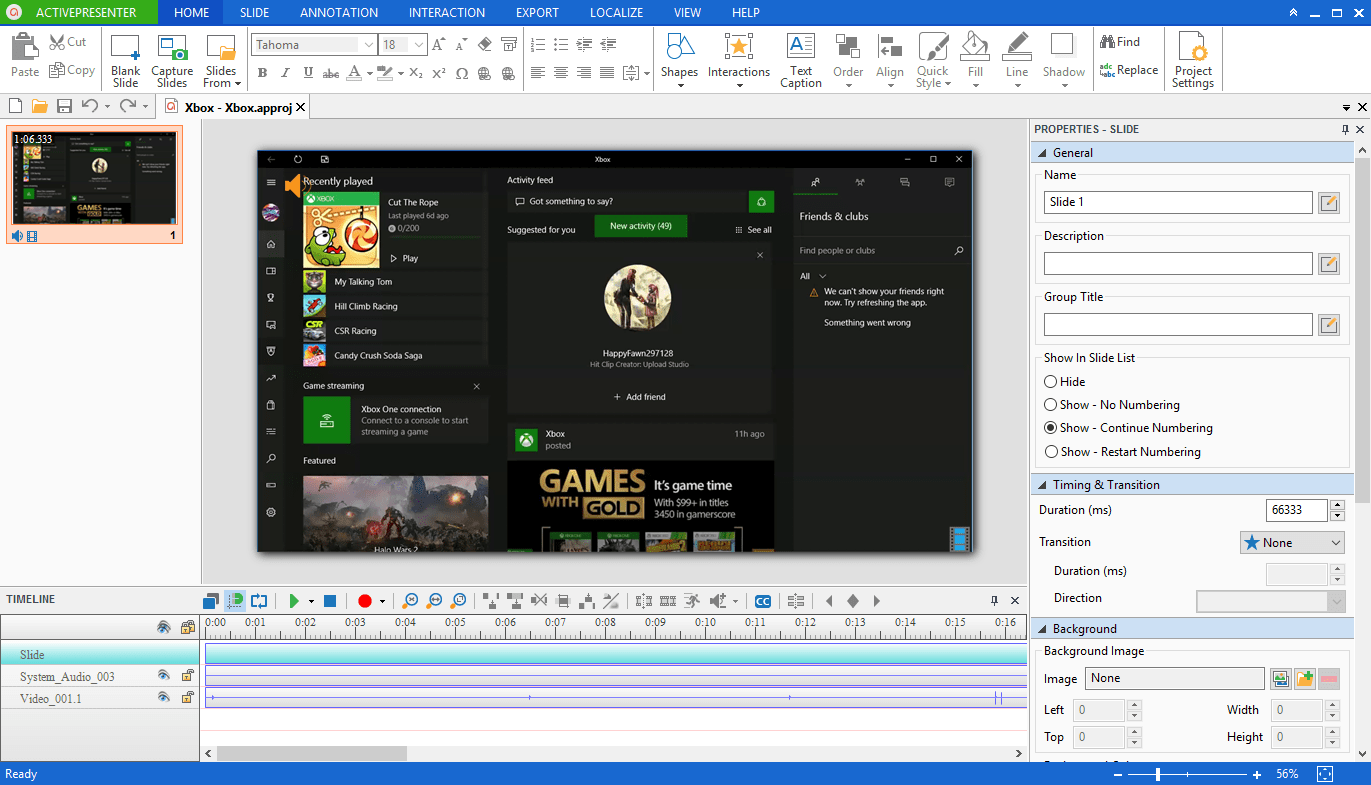Choose Show - Restart Numbering option
1371x785 pixels.
[x=1050, y=451]
